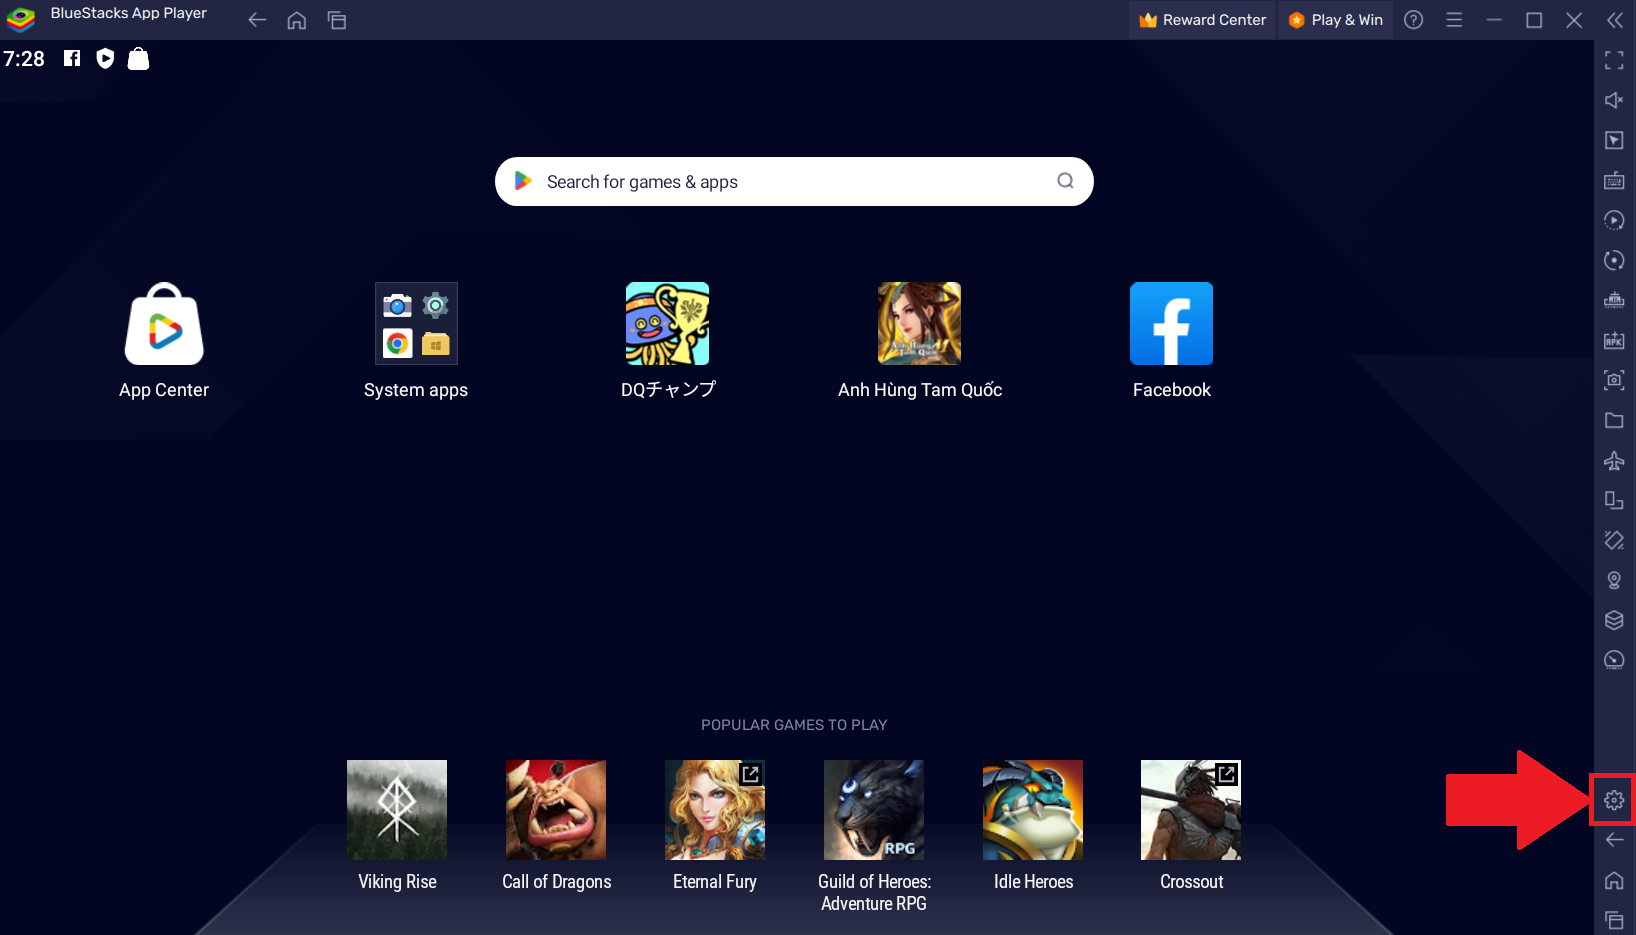This screenshot has height=935, width=1636.
Task: Launch the Anh Hùng Tam Quốc app icon
Action: [920, 323]
